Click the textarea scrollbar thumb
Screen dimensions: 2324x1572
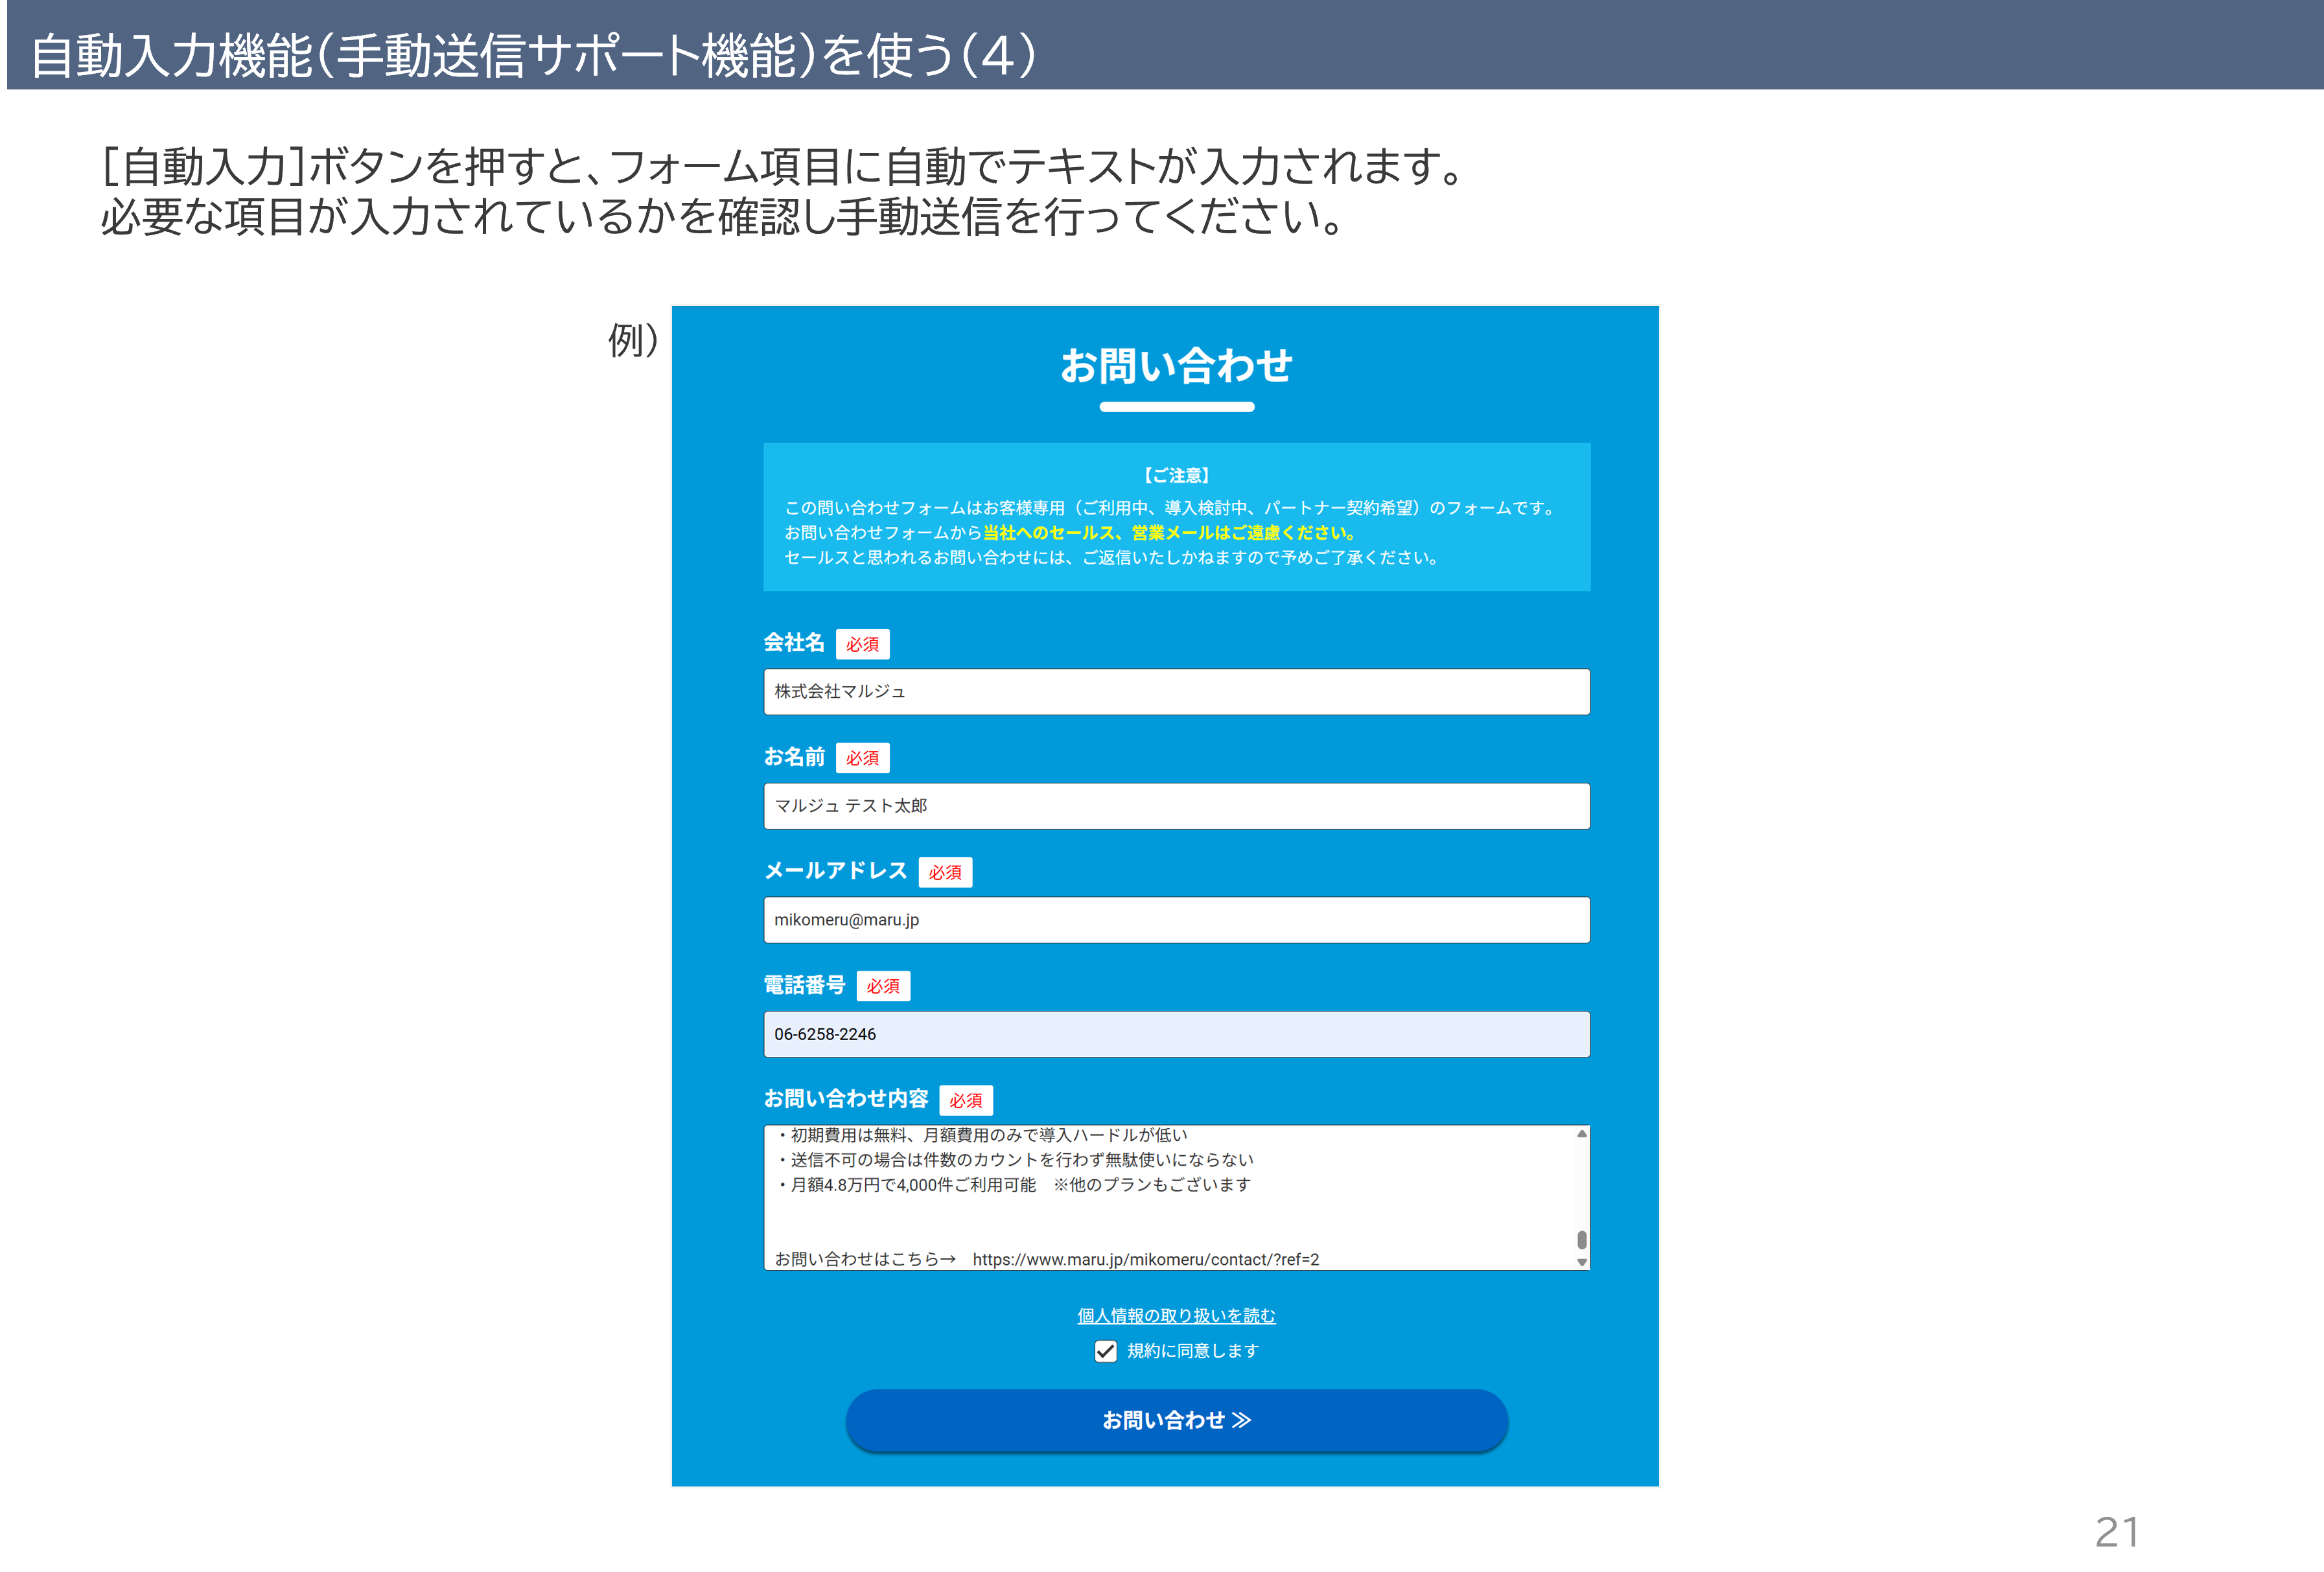pos(1581,1239)
